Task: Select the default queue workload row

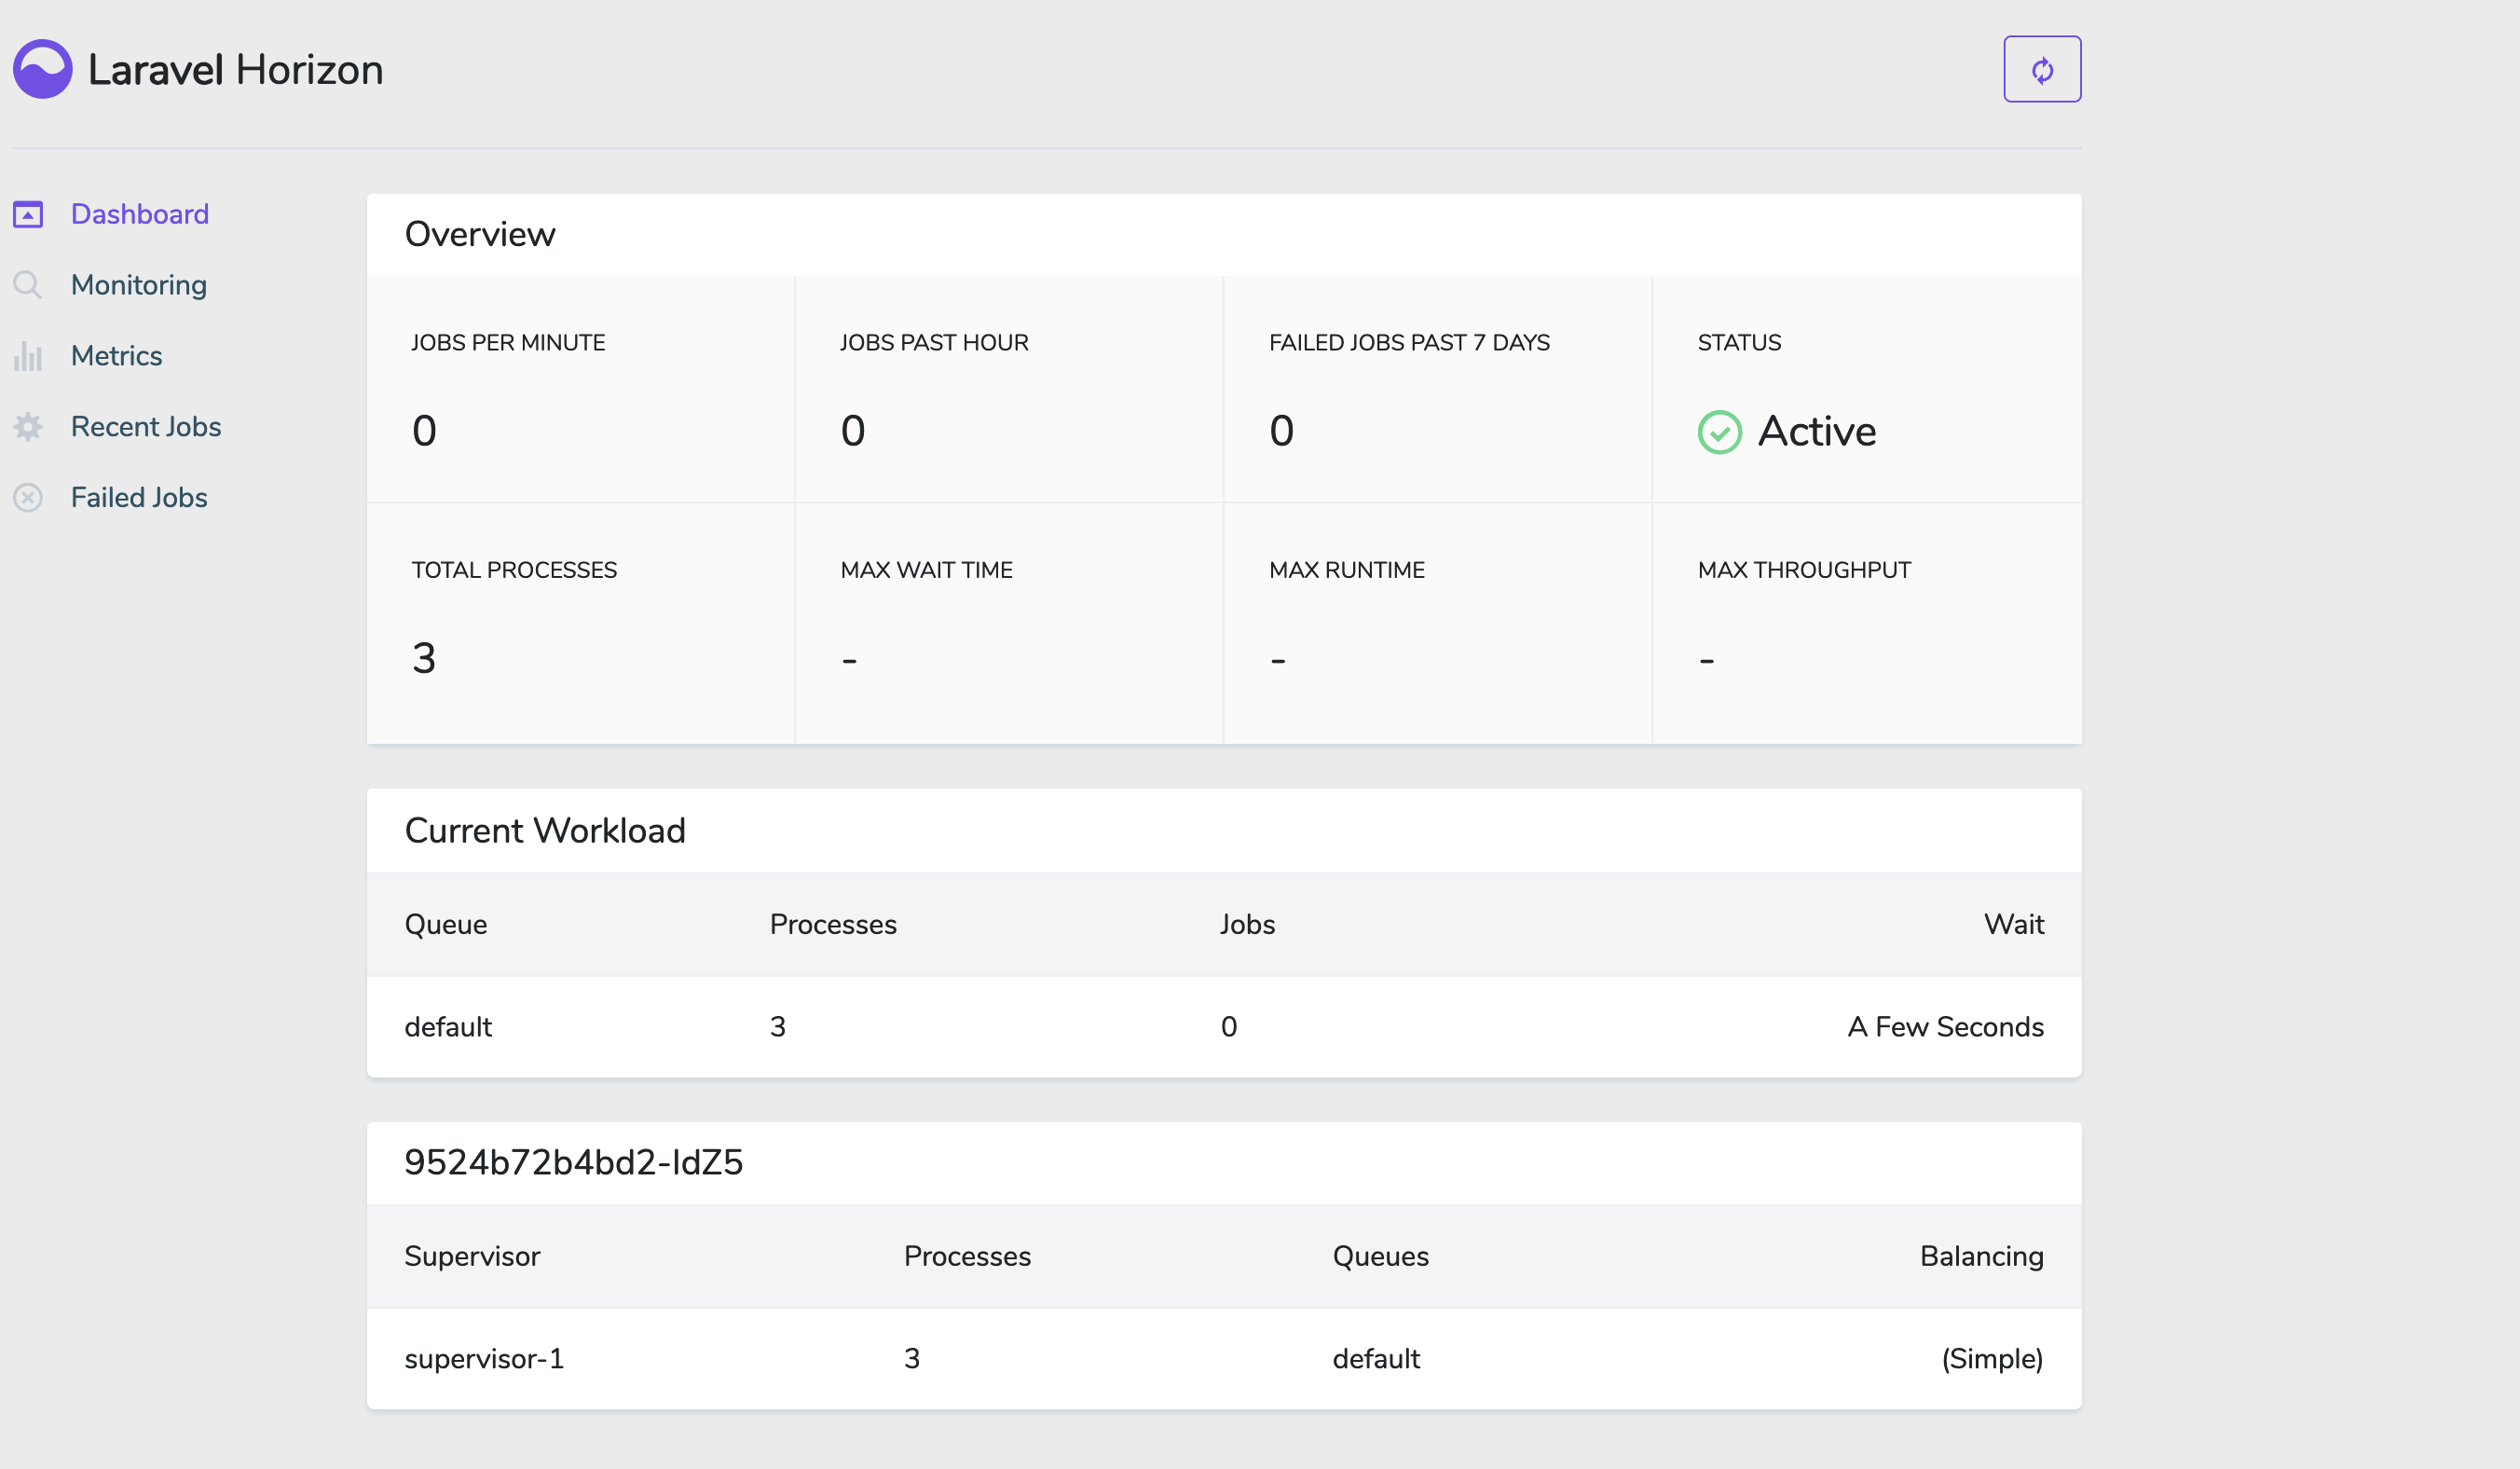Action: coord(1223,1027)
